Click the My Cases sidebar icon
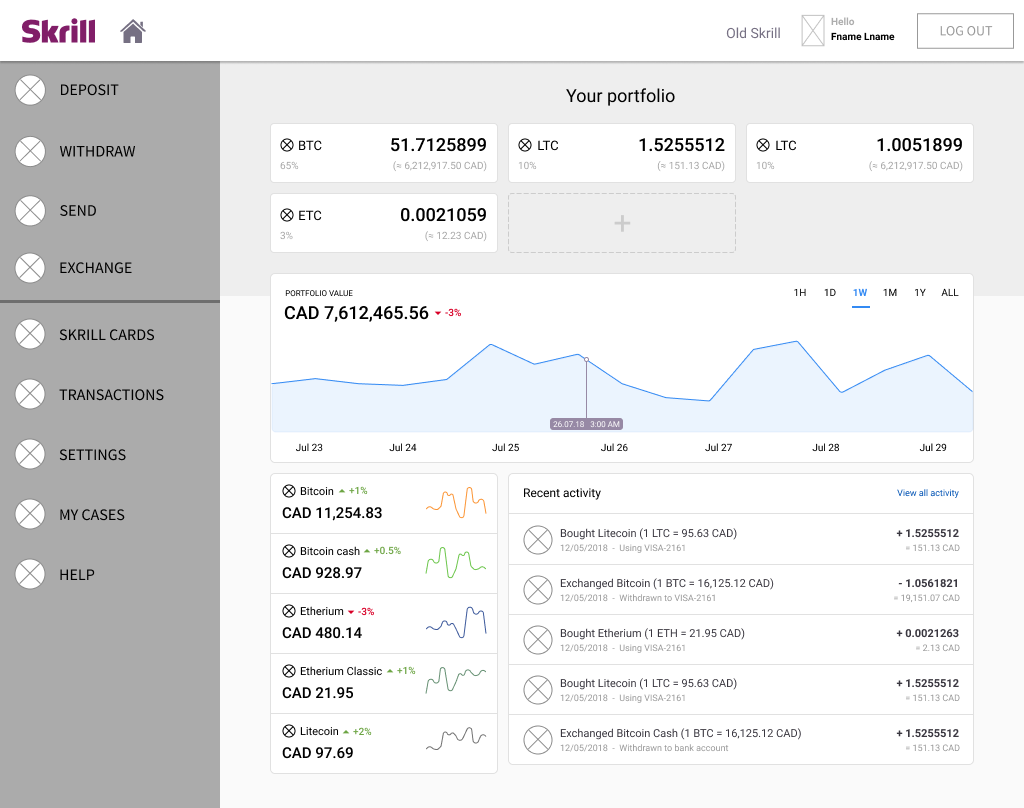 click(30, 515)
